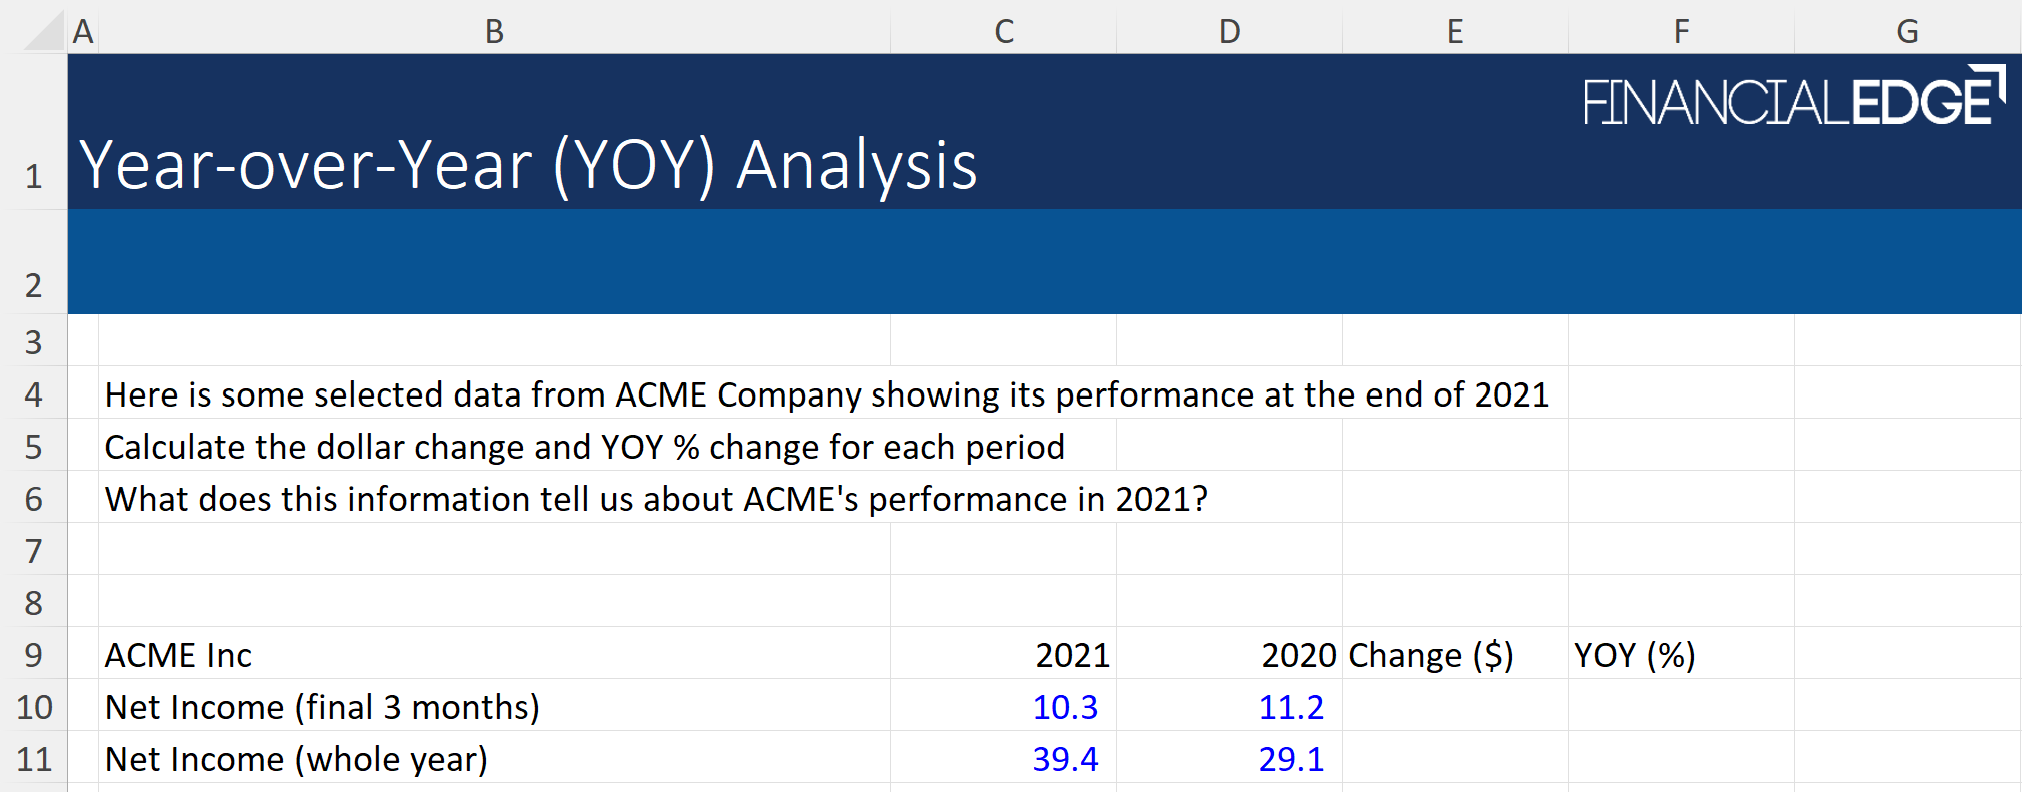The height and width of the screenshot is (792, 2022).
Task: Select column C header
Action: tap(1004, 31)
